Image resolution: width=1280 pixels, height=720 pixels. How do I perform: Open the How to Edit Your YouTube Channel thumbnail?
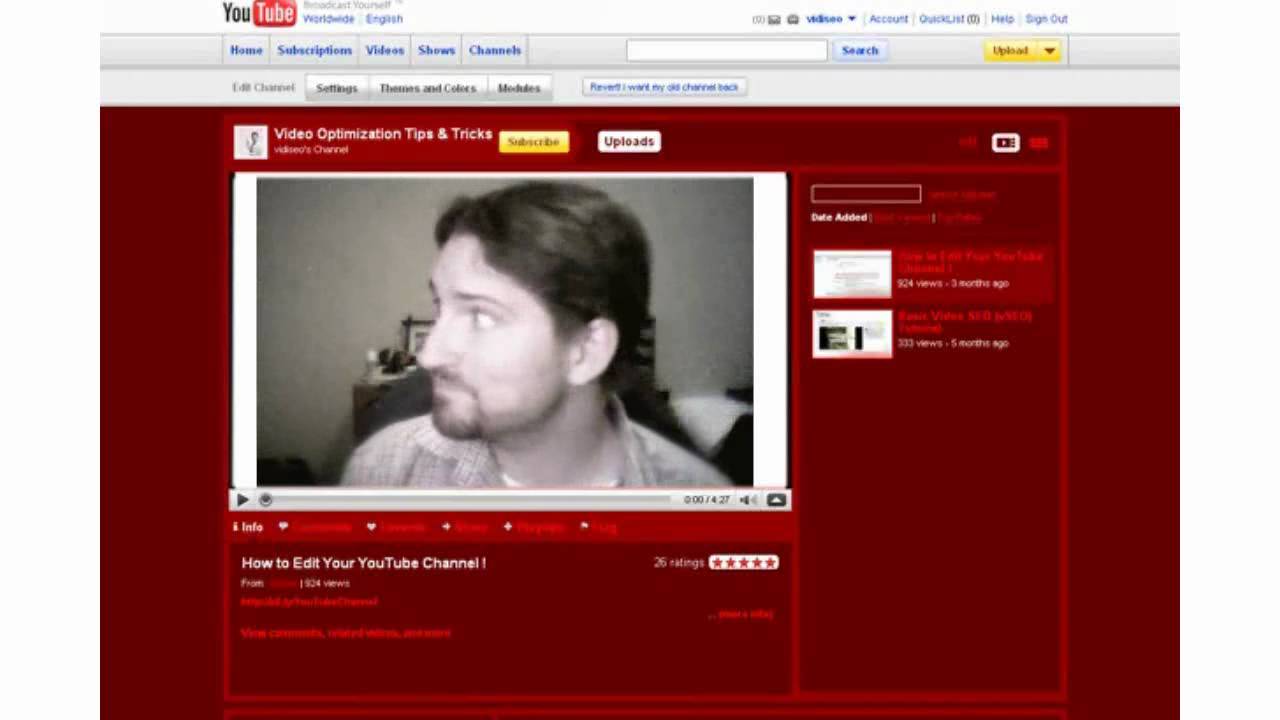(x=852, y=274)
